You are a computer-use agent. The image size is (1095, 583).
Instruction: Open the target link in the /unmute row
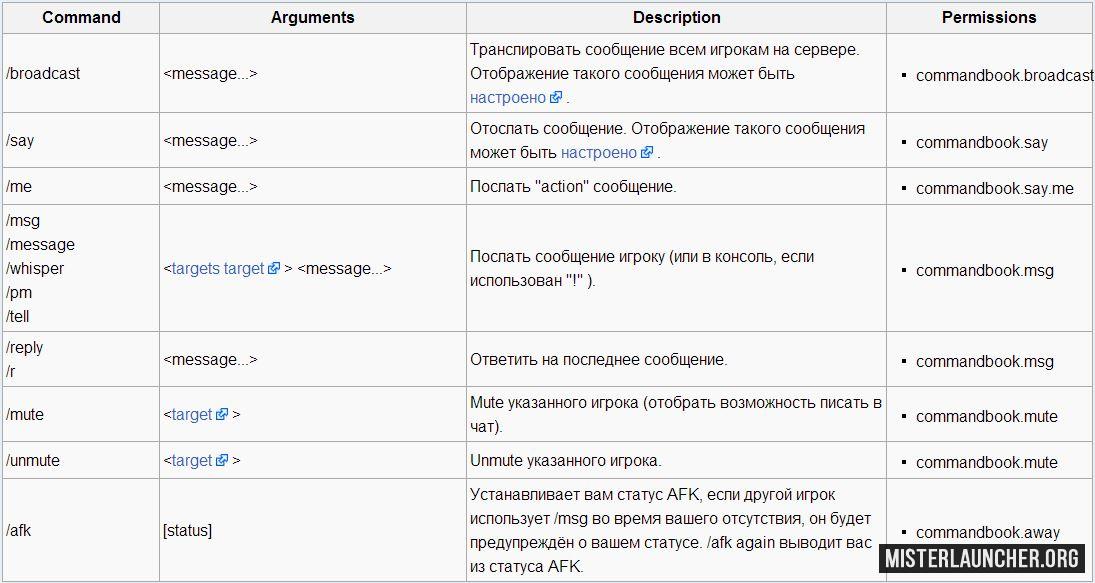click(x=192, y=460)
